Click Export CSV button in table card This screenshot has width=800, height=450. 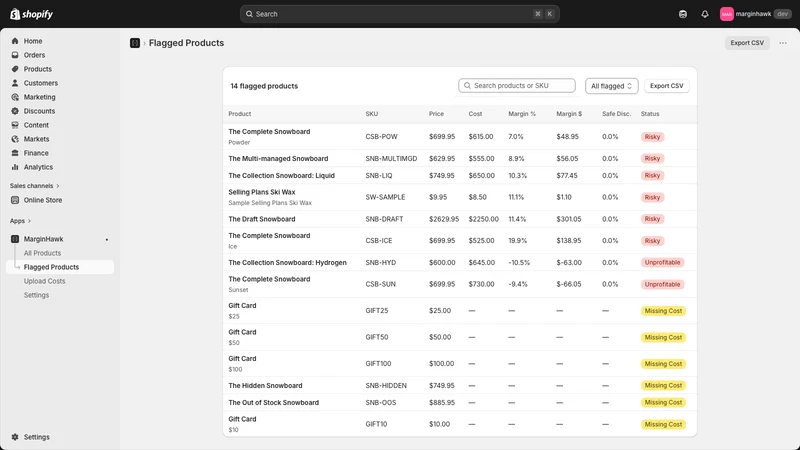(x=666, y=86)
